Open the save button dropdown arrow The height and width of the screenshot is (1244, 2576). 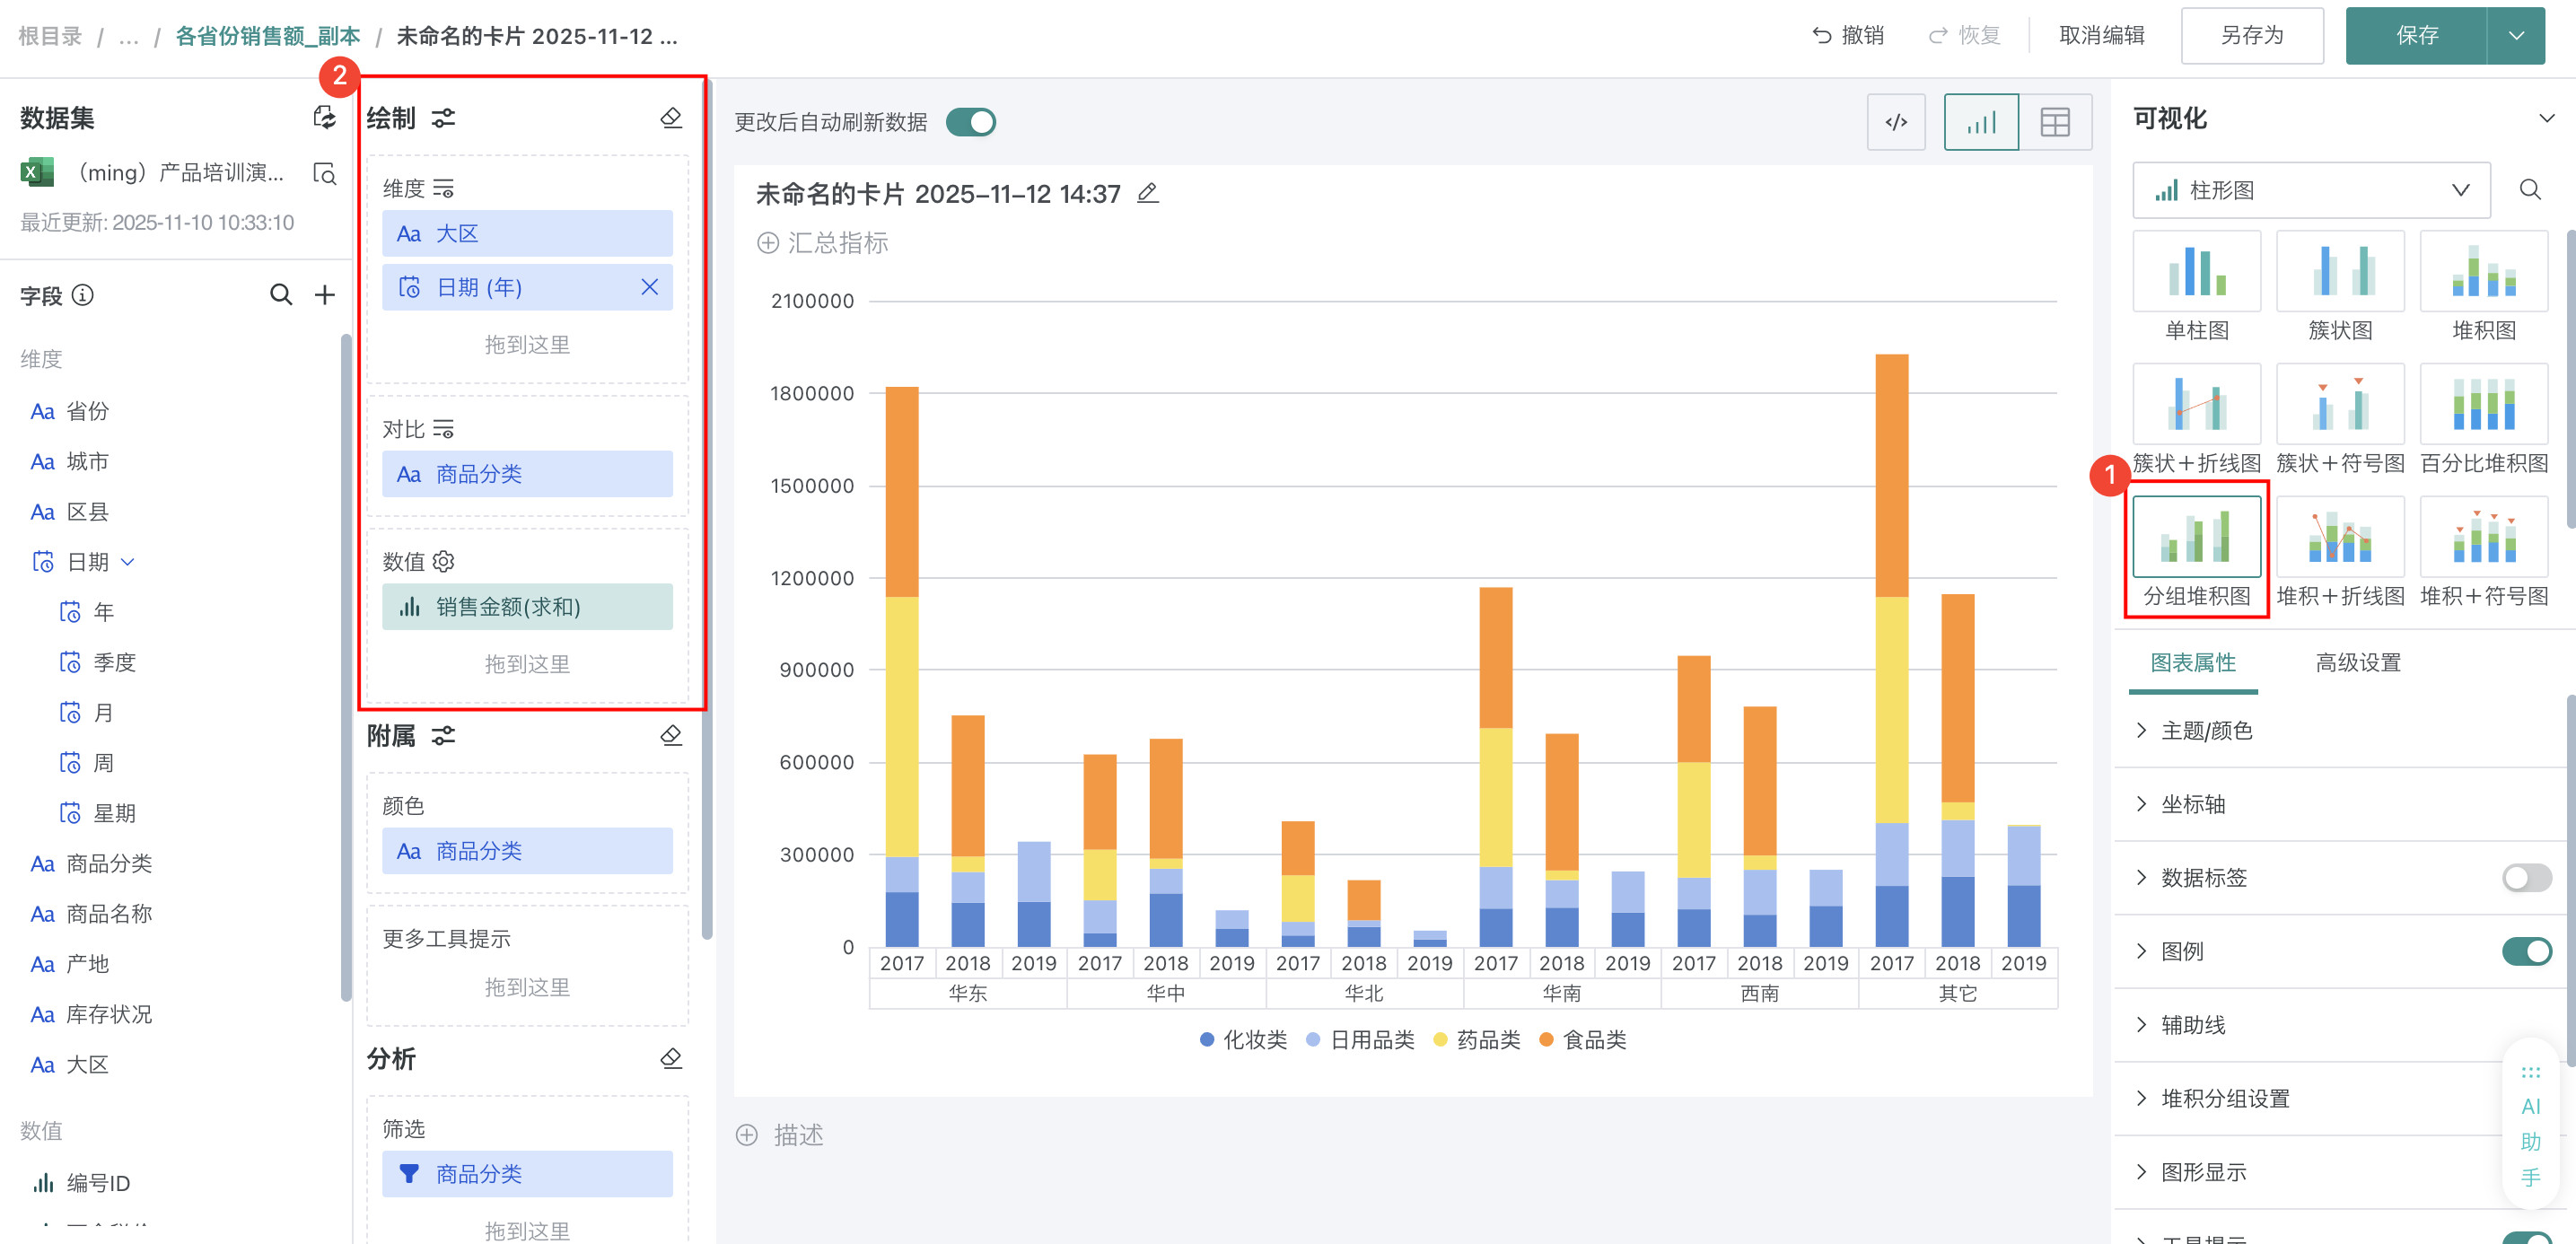[x=2516, y=36]
